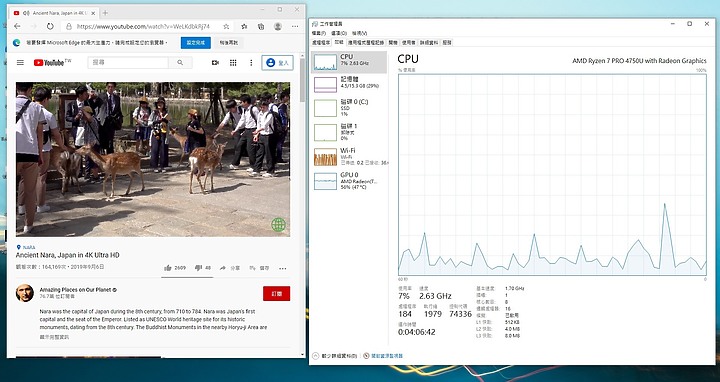Open the YouTube apps grid
Screen dimensions: 720x382
coord(233,62)
